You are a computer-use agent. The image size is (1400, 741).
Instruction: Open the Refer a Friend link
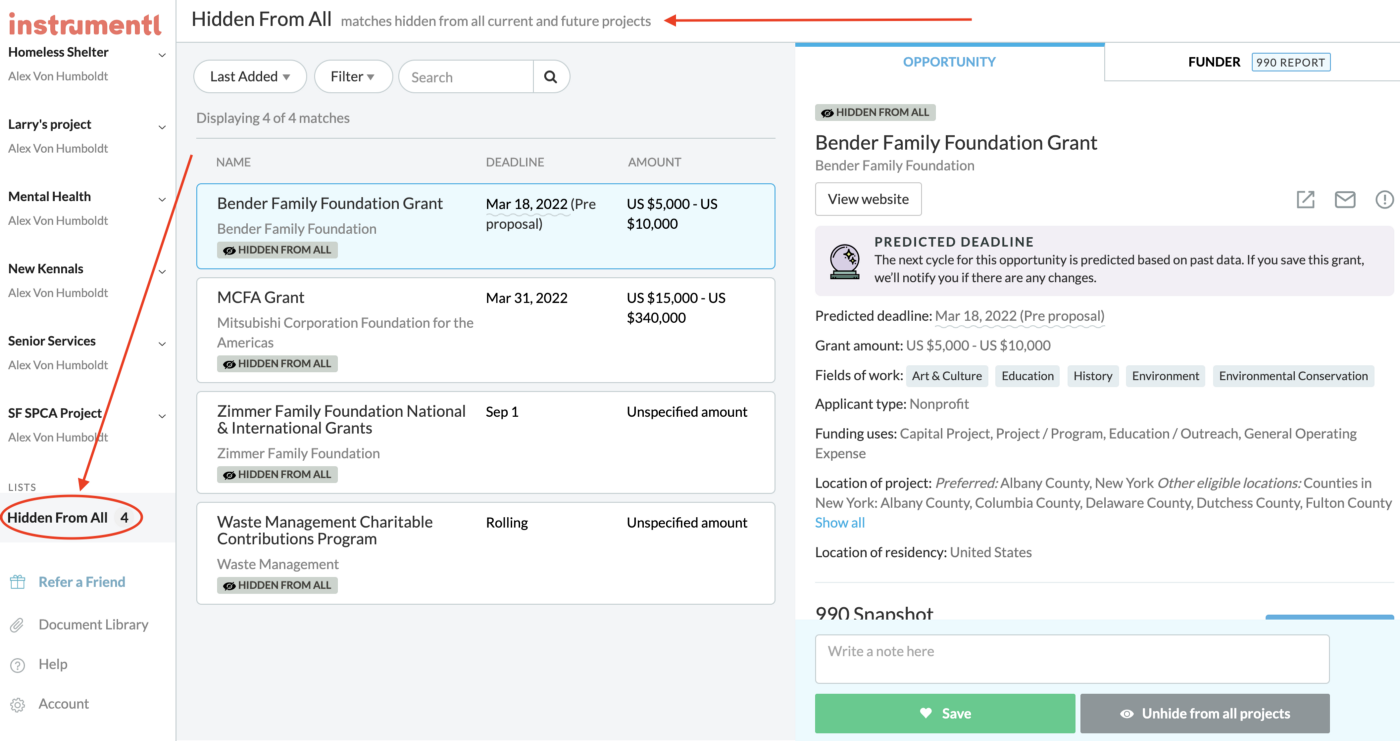[x=82, y=582]
